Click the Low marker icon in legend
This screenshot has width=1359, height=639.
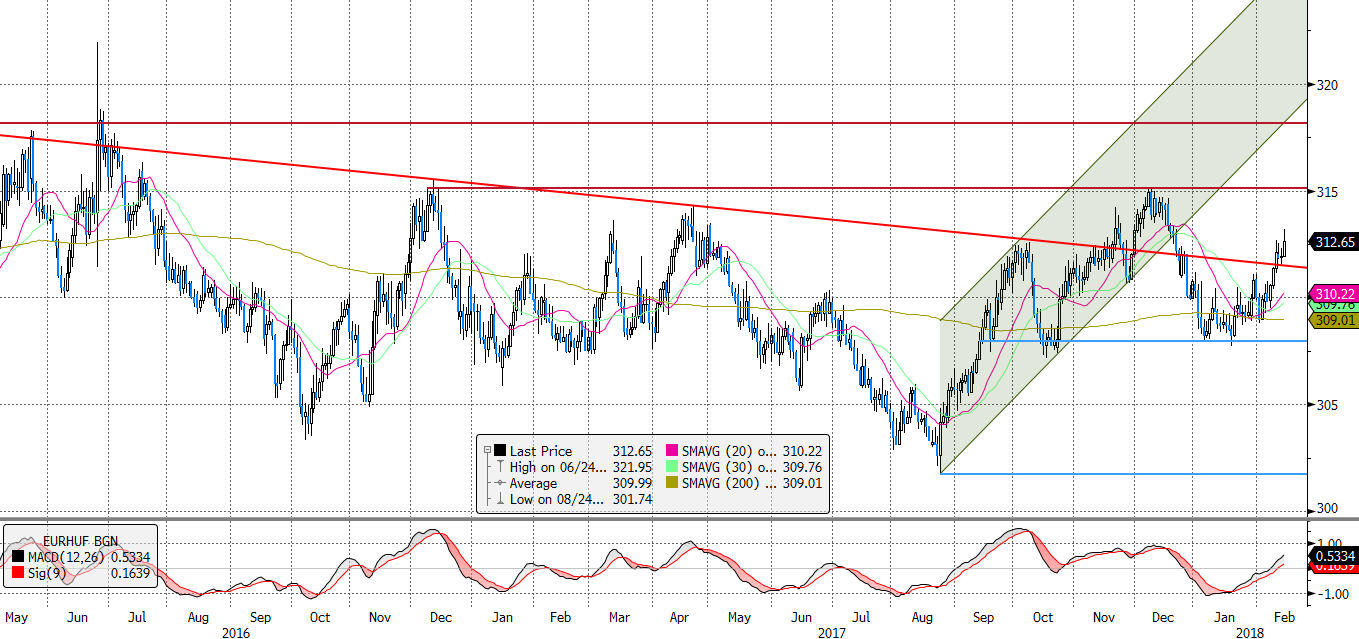point(499,499)
